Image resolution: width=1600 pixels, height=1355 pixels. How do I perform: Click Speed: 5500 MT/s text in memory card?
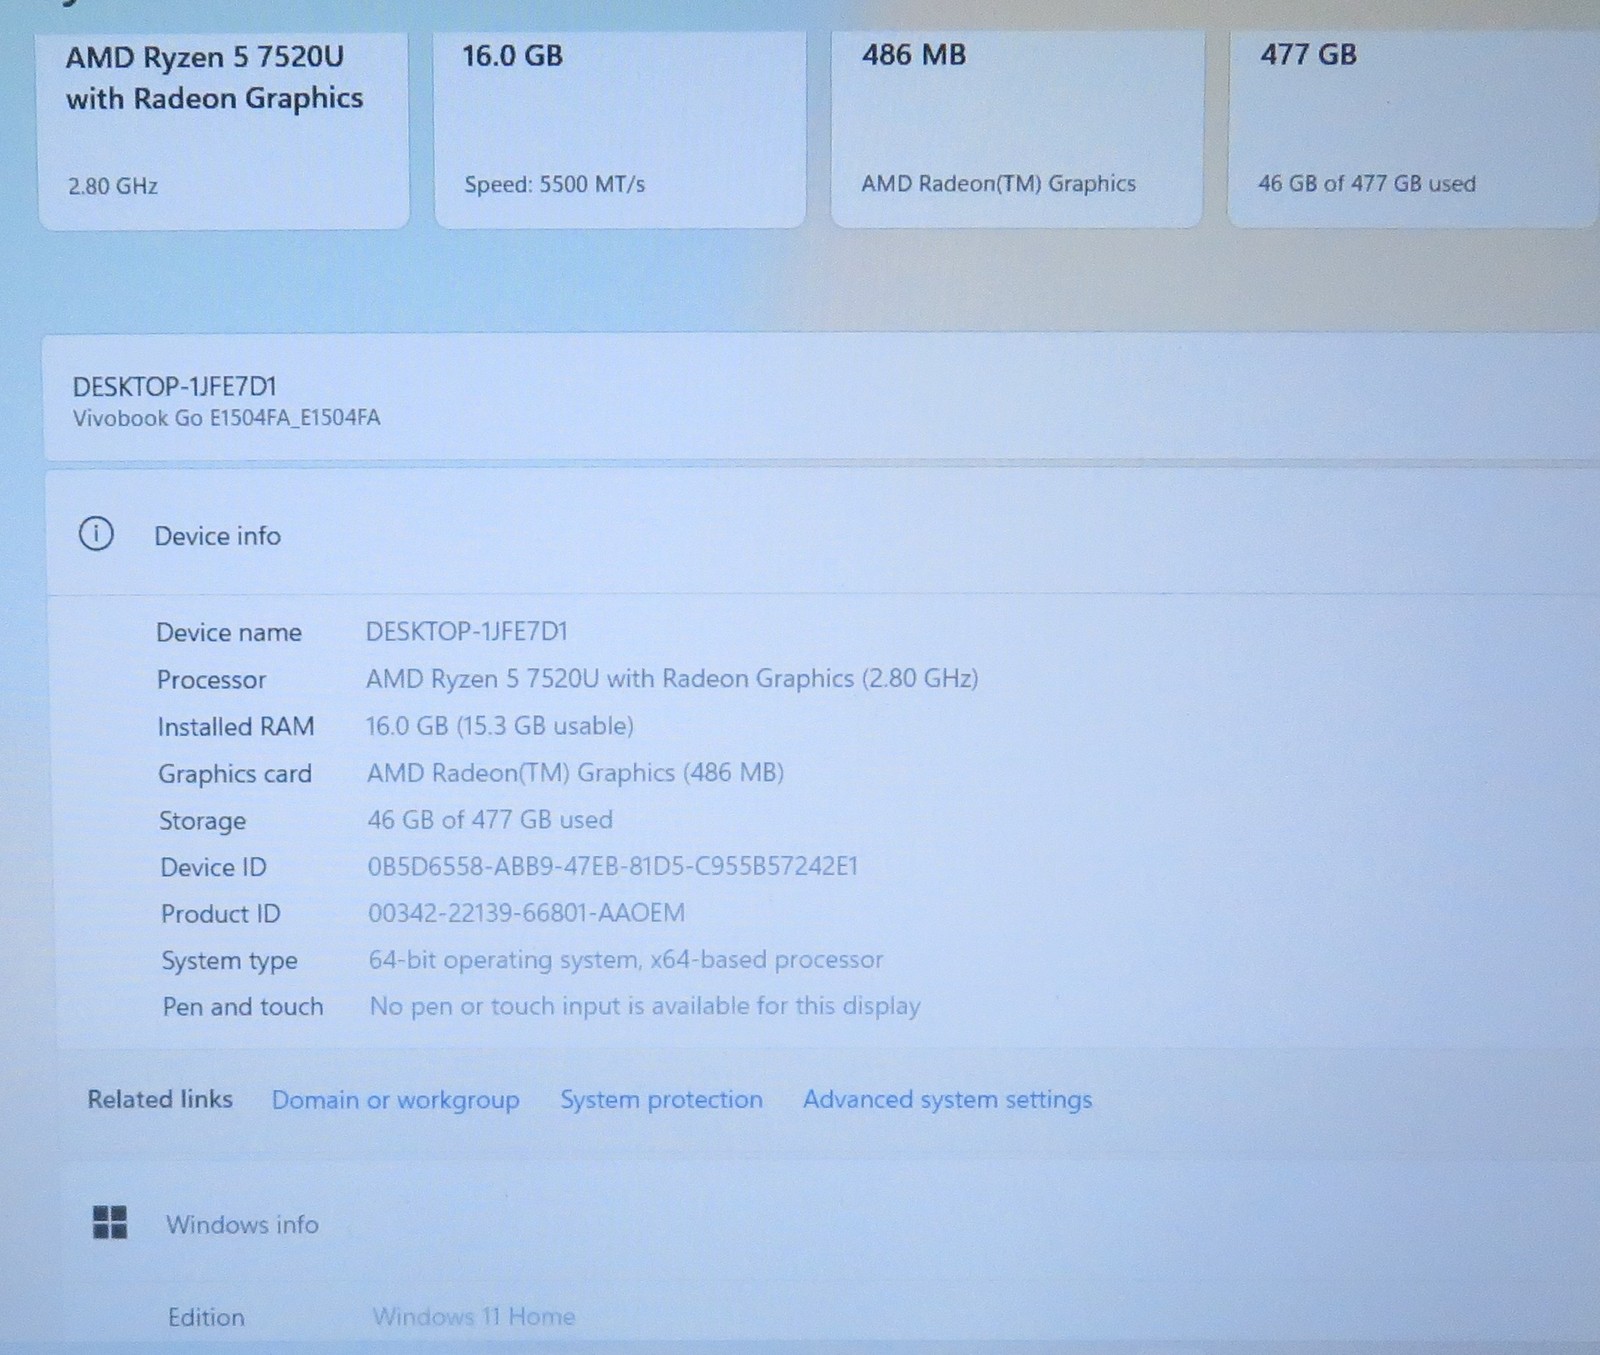coord(555,184)
